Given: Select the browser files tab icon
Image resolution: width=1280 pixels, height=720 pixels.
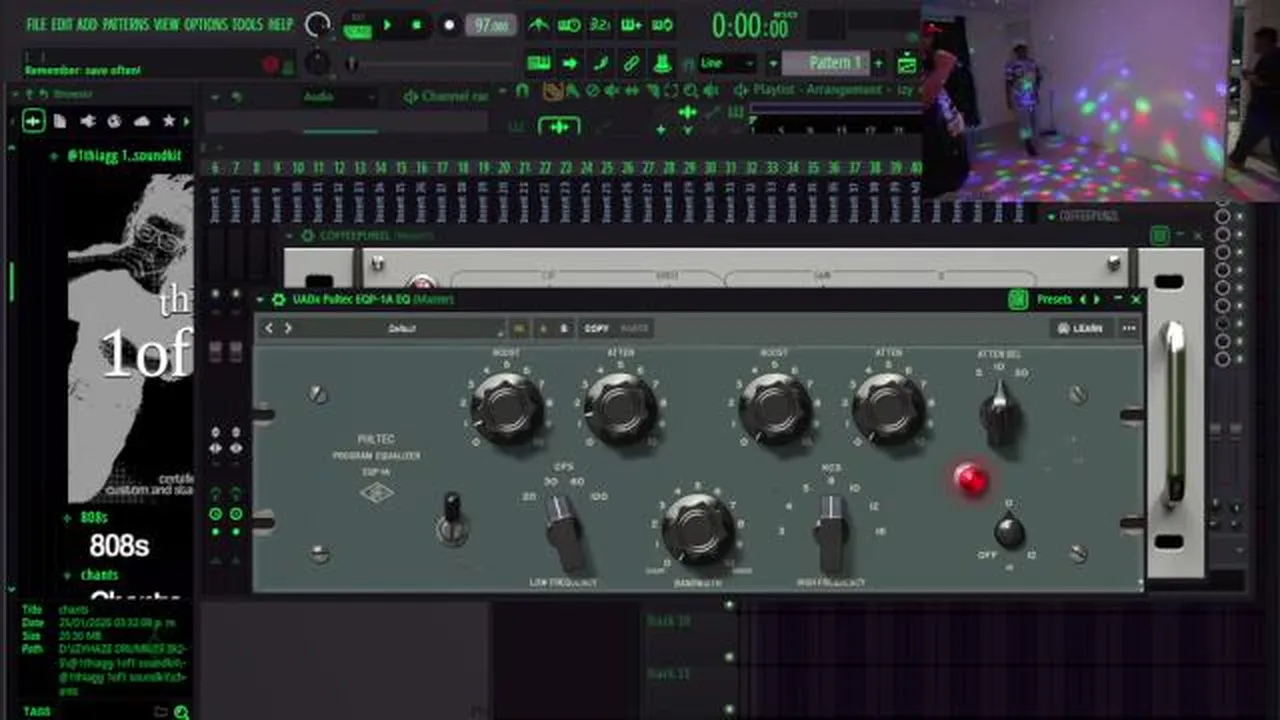Looking at the screenshot, I should click(60, 121).
